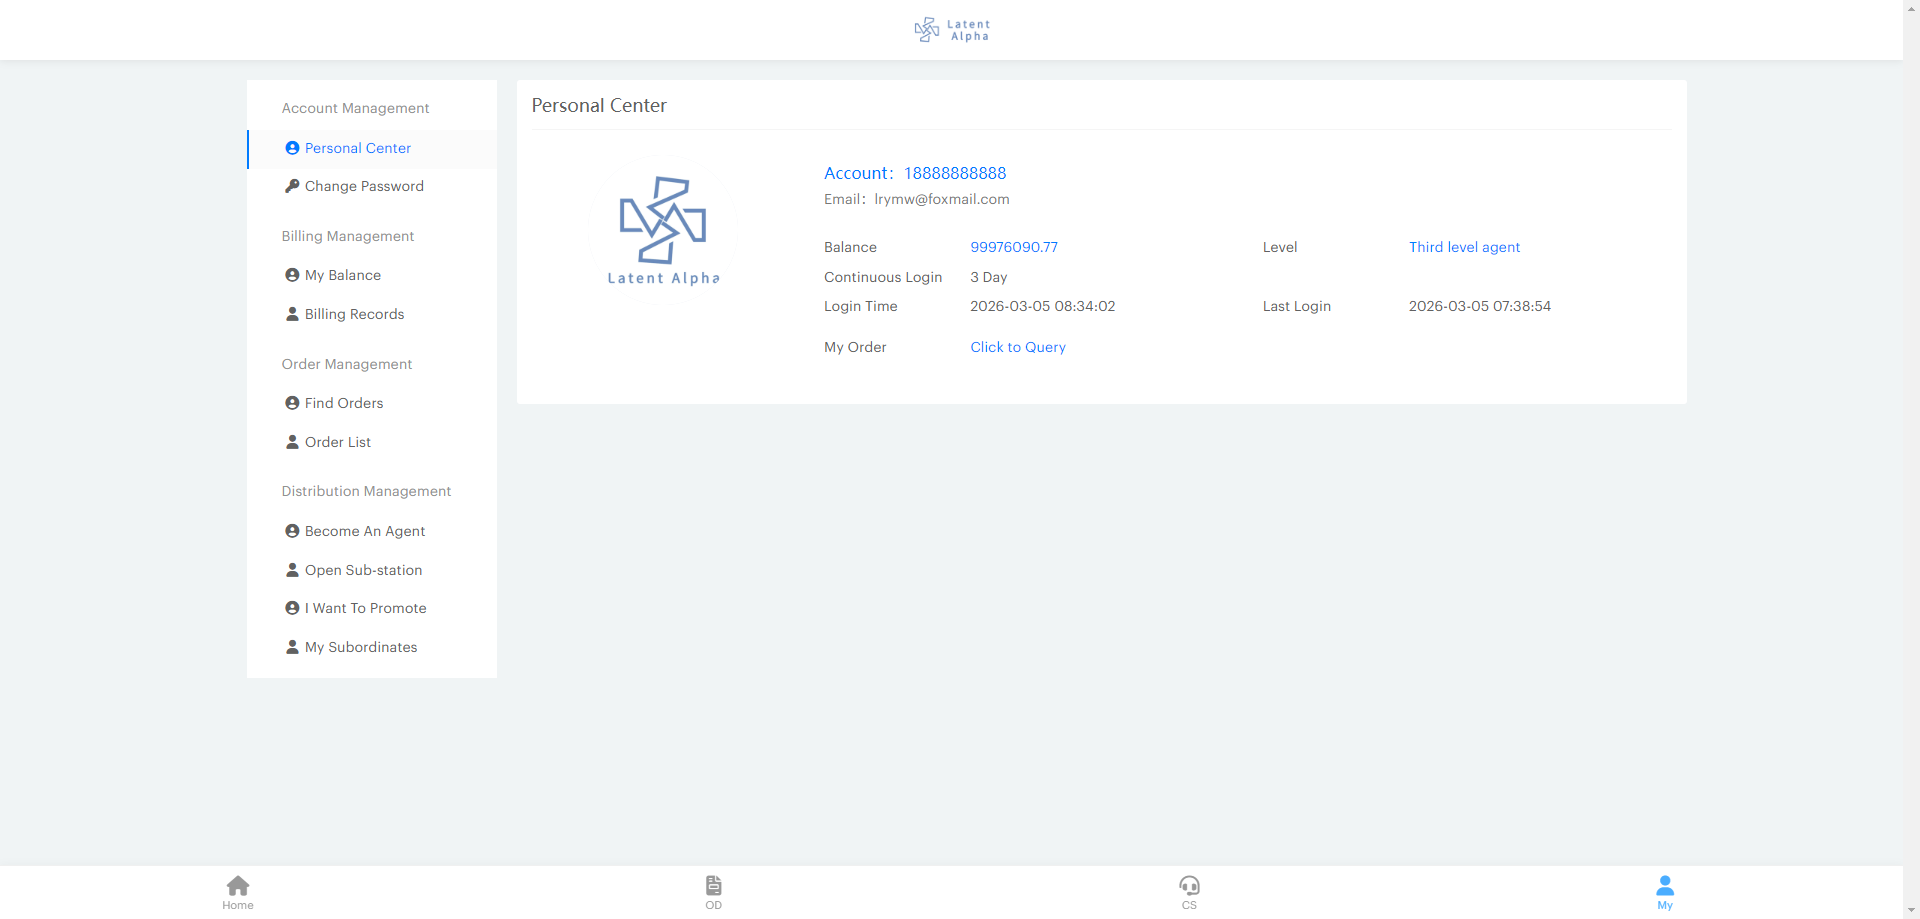The height and width of the screenshot is (919, 1920).
Task: Open CS headset support icon
Action: click(x=1189, y=886)
